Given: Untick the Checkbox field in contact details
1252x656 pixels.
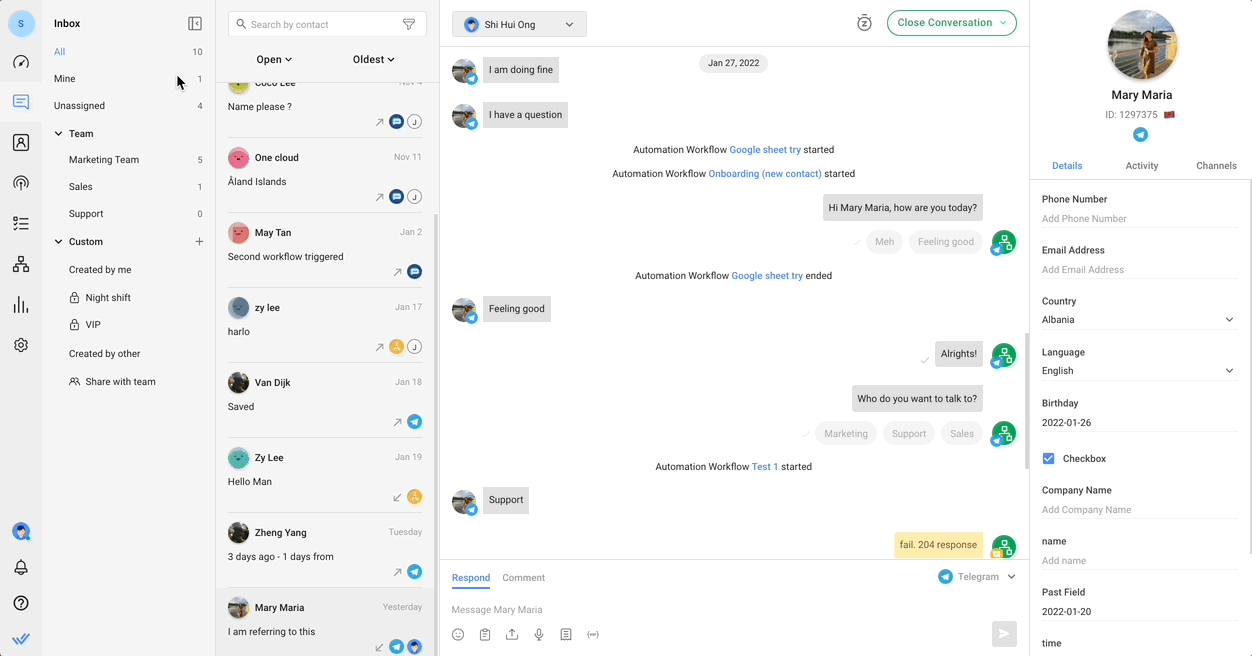Looking at the screenshot, I should pyautogui.click(x=1049, y=459).
